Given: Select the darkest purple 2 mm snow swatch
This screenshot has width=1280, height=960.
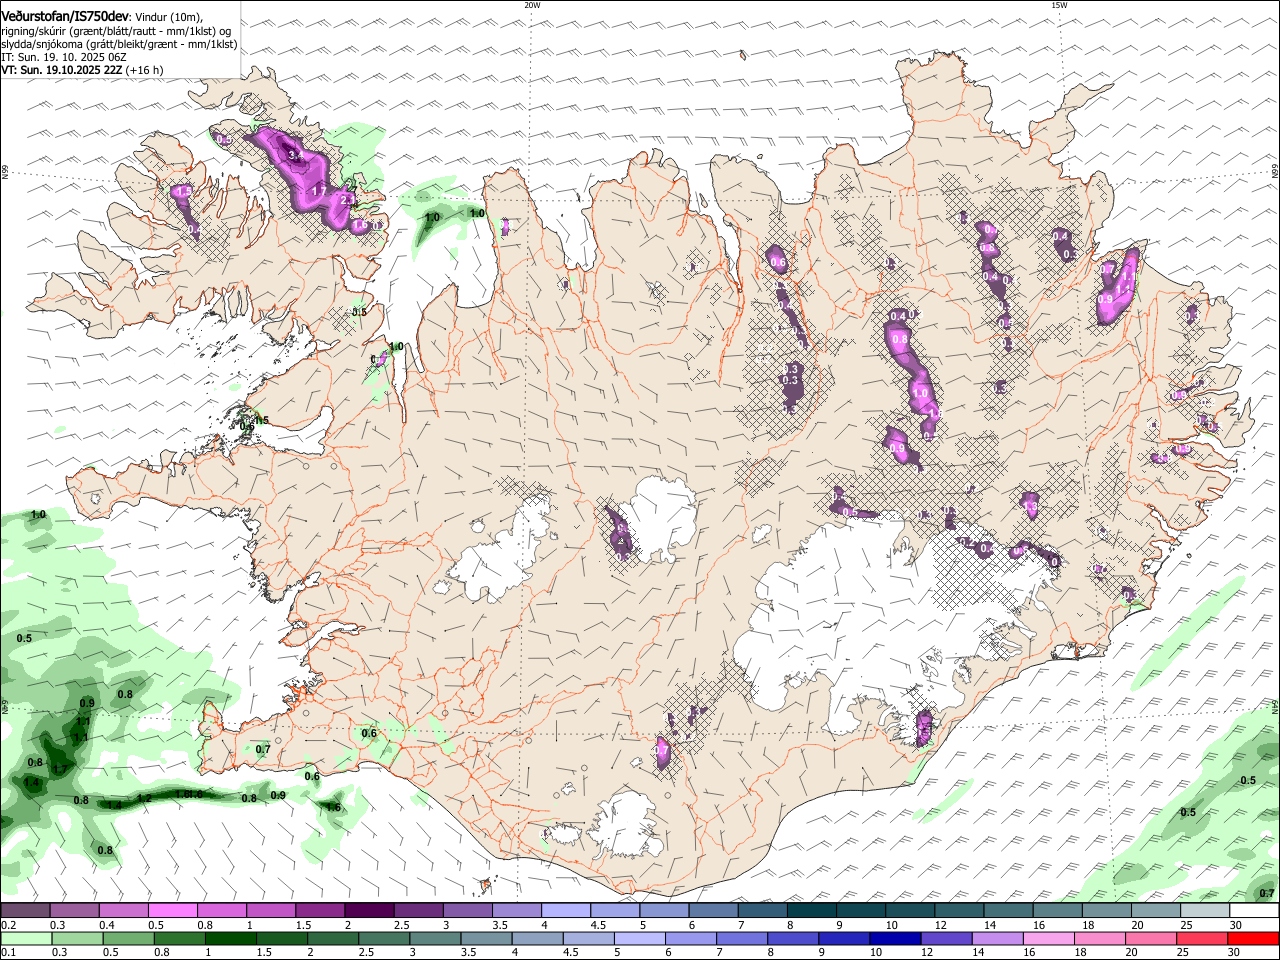Looking at the screenshot, I should 368,910.
